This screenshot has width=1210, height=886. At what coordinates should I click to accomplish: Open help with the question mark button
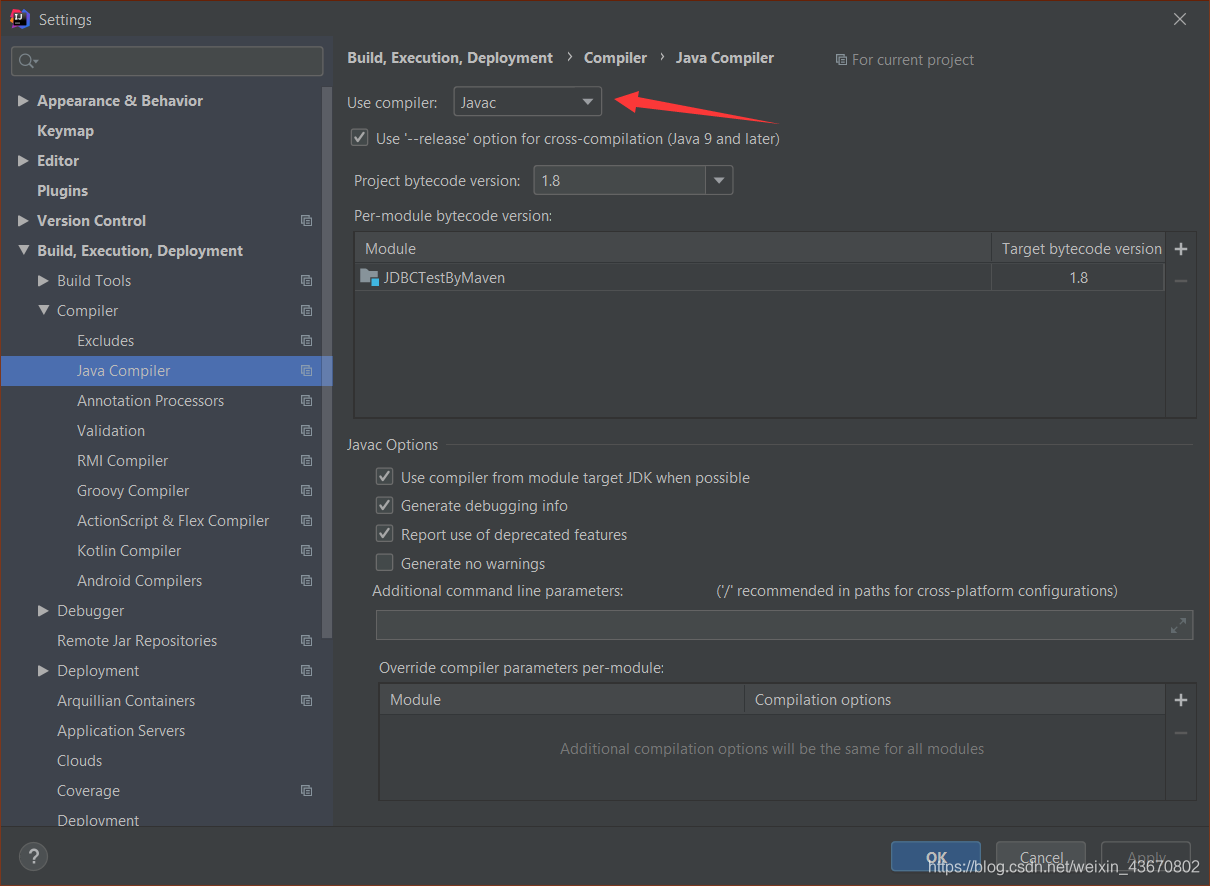pos(33,856)
